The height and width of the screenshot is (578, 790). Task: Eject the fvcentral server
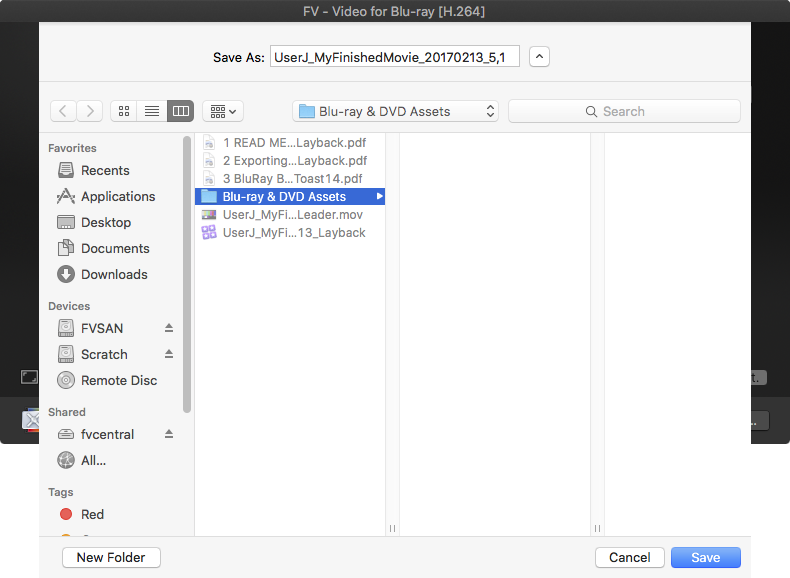(x=169, y=434)
